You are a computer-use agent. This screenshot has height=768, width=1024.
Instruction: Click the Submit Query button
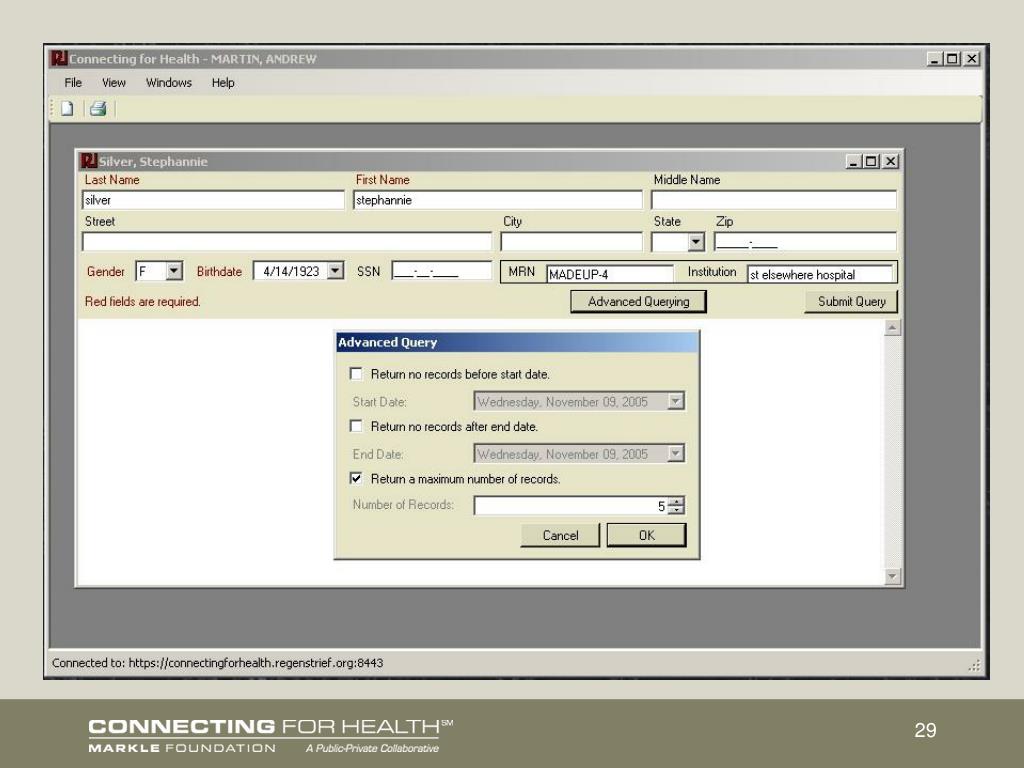click(852, 302)
